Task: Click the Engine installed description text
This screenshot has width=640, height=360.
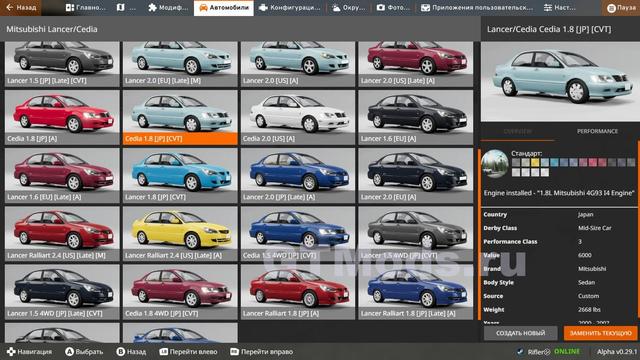Action: click(x=559, y=193)
